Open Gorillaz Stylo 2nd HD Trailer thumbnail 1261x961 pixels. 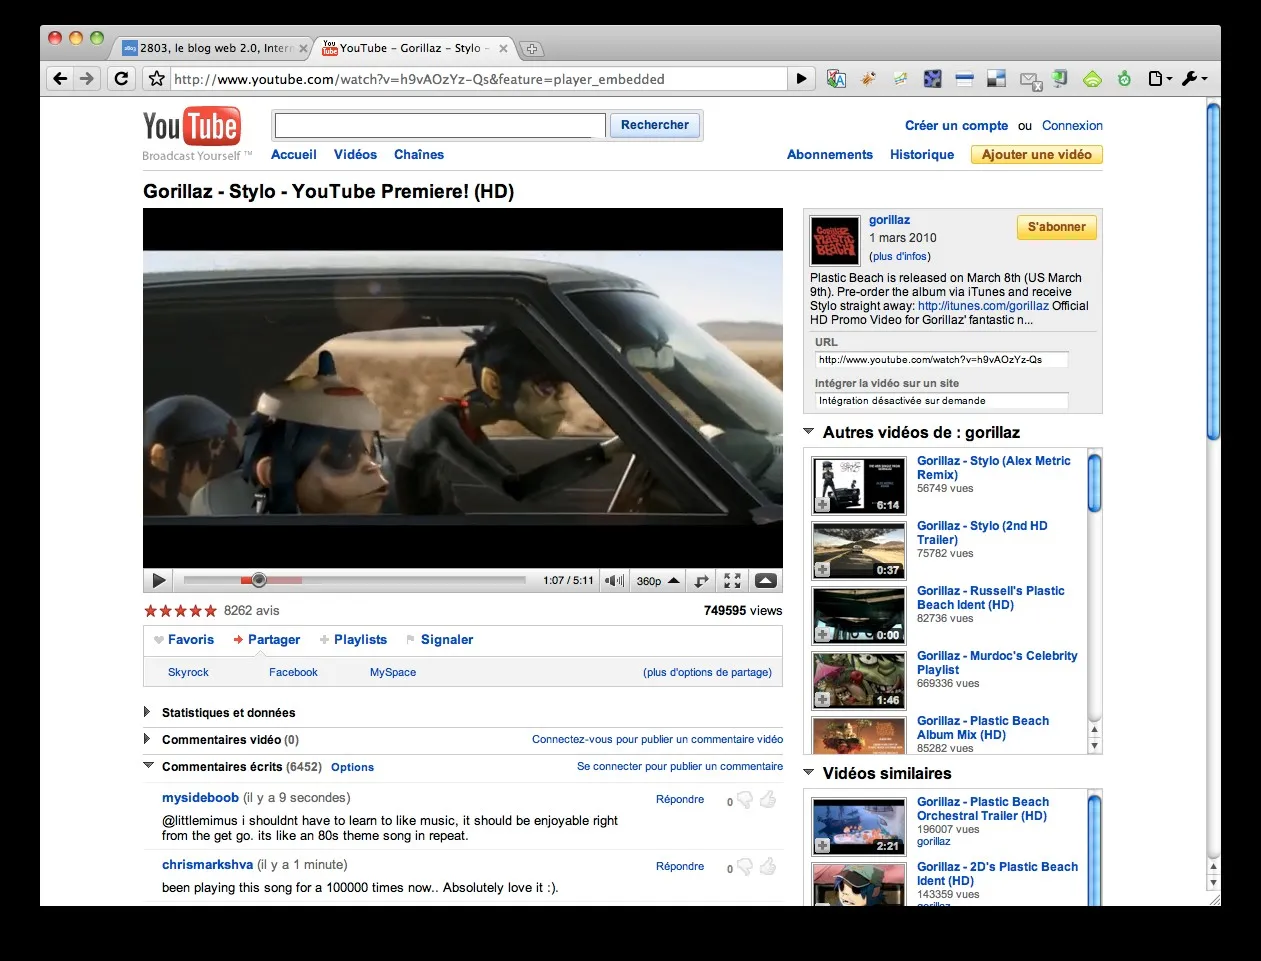coord(859,550)
